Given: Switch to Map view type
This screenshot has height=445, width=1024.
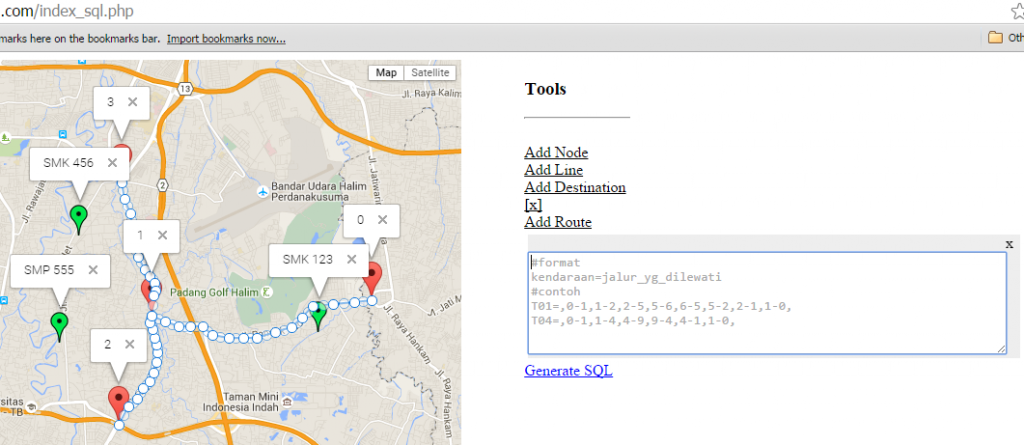Looking at the screenshot, I should (386, 73).
